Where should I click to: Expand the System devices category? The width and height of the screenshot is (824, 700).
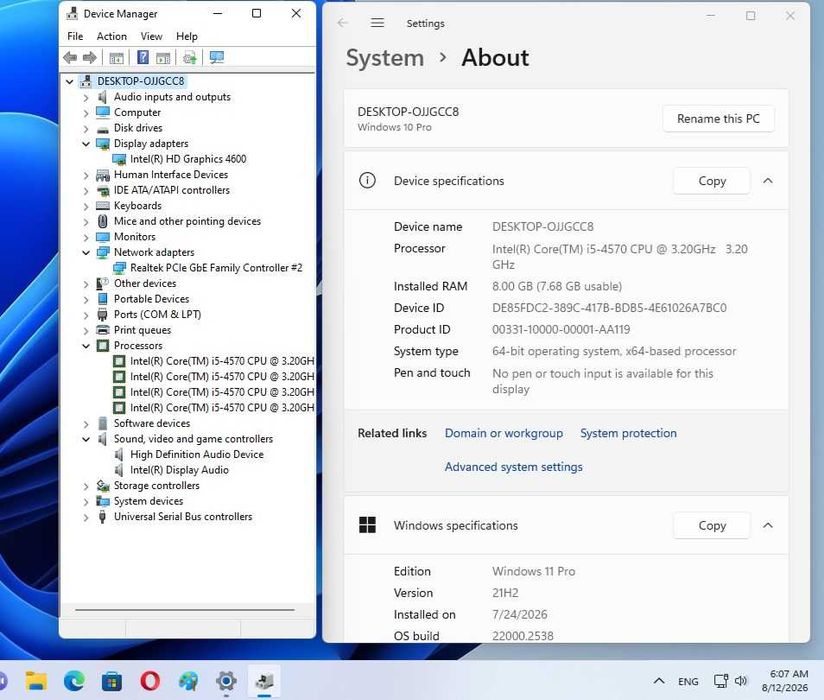coord(86,501)
